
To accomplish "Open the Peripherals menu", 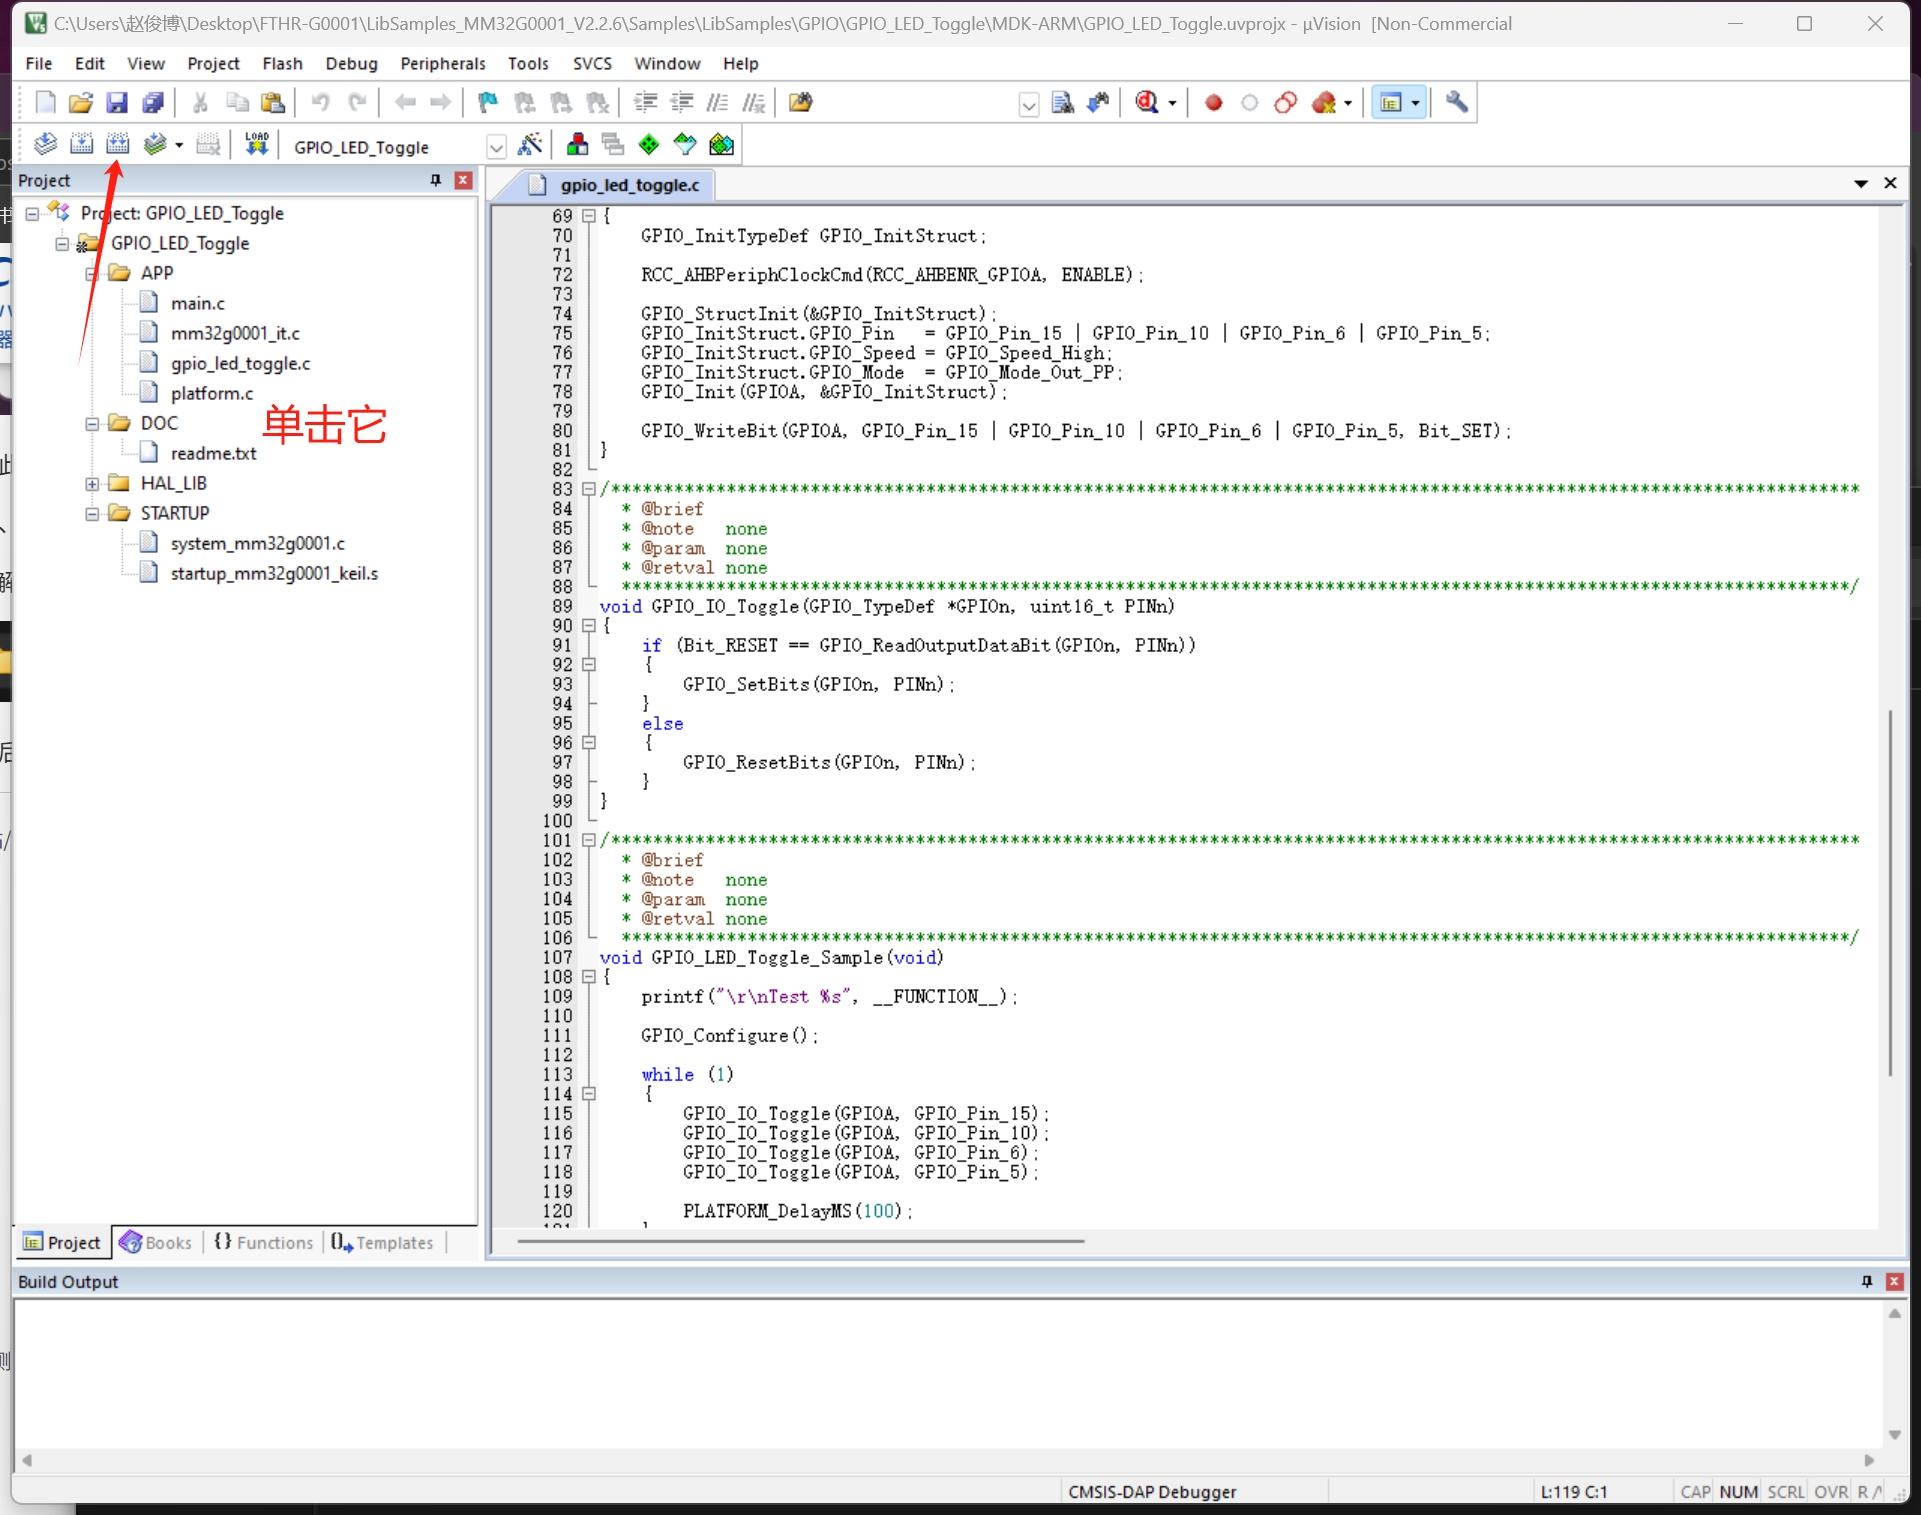I will click(442, 63).
